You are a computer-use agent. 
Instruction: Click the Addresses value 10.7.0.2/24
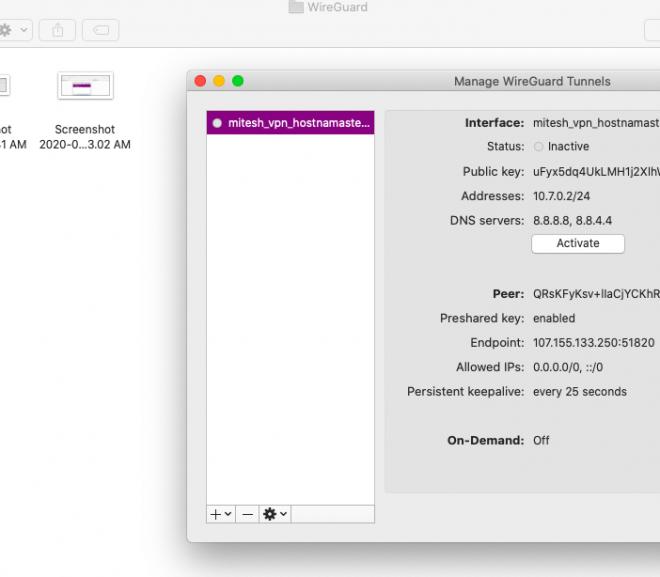pos(562,196)
